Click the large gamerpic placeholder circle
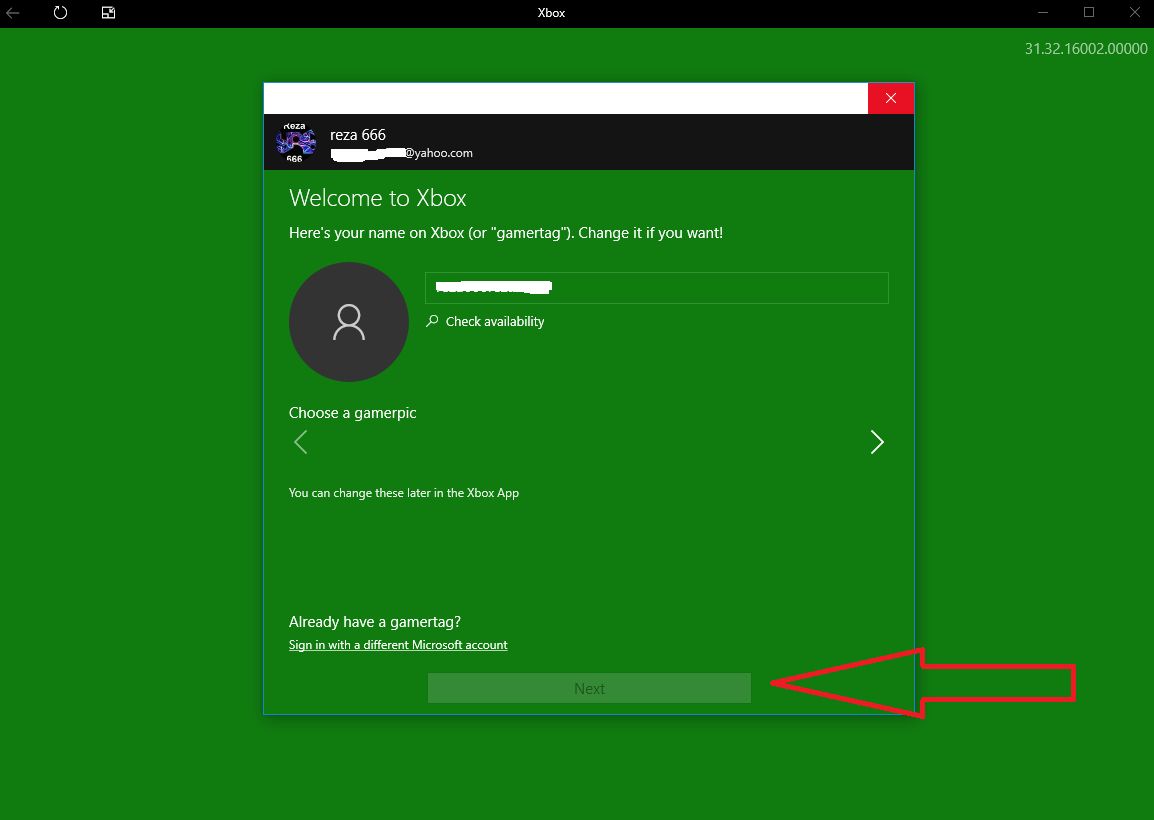The image size is (1154, 820). [349, 322]
